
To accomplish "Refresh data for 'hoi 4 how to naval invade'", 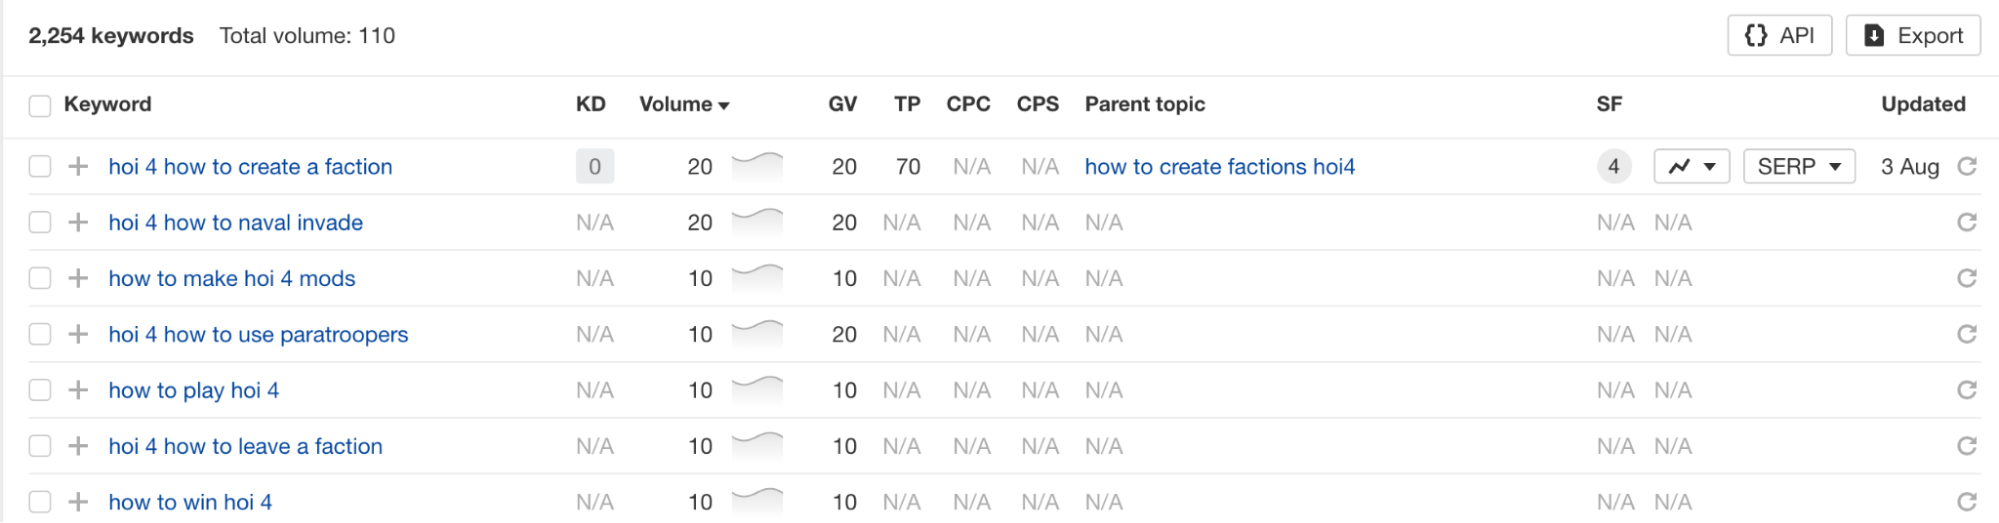I will pyautogui.click(x=1966, y=222).
